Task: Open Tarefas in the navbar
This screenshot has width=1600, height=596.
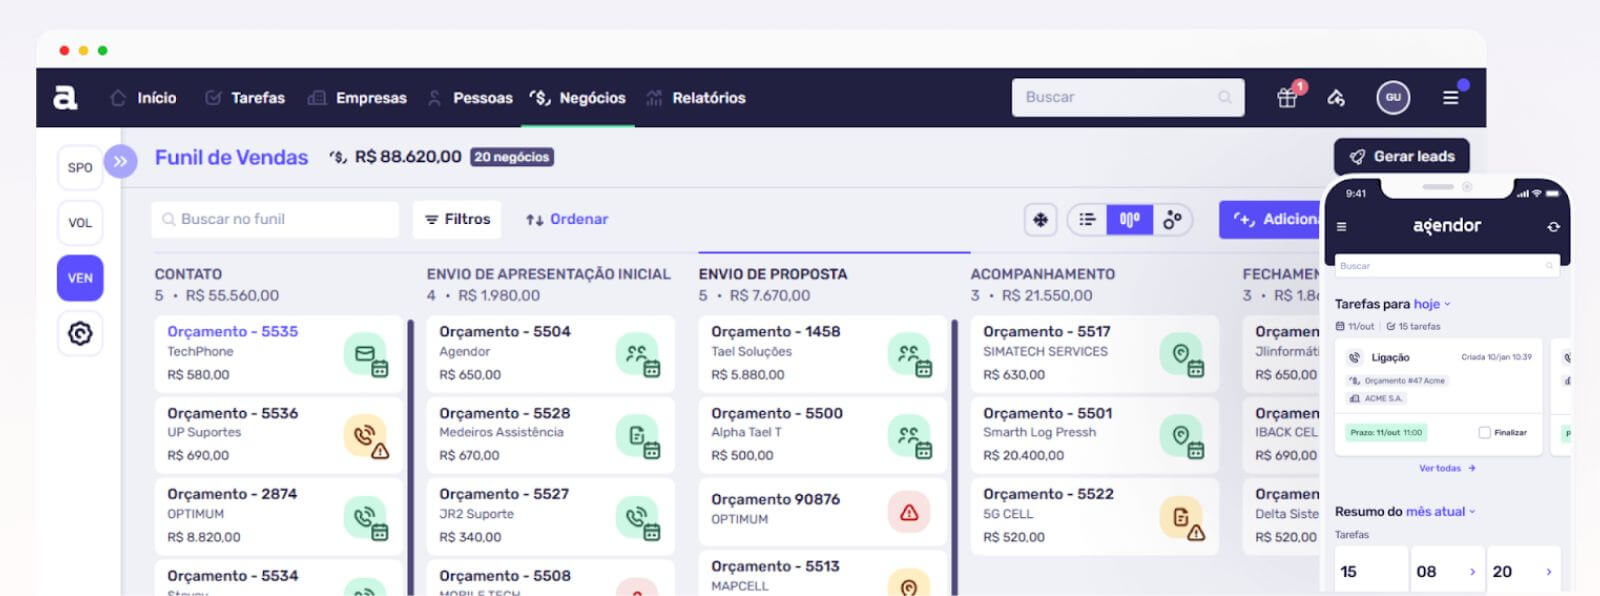Action: 245,98
